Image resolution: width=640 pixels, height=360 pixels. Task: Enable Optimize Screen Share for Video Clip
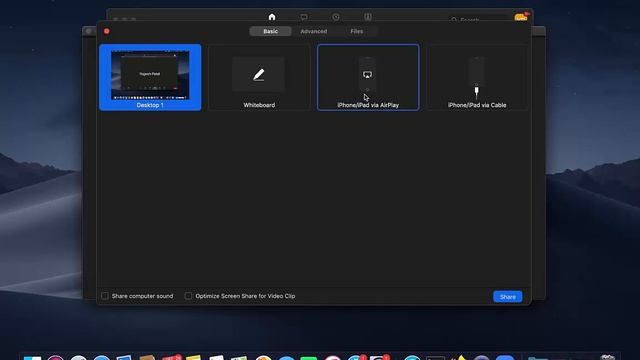[188, 296]
